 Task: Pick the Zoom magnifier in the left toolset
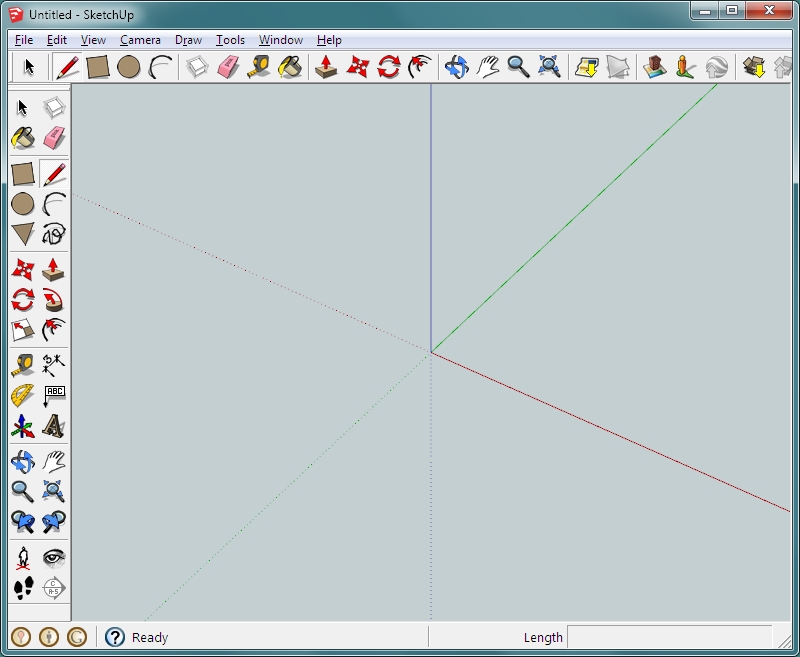tap(22, 492)
